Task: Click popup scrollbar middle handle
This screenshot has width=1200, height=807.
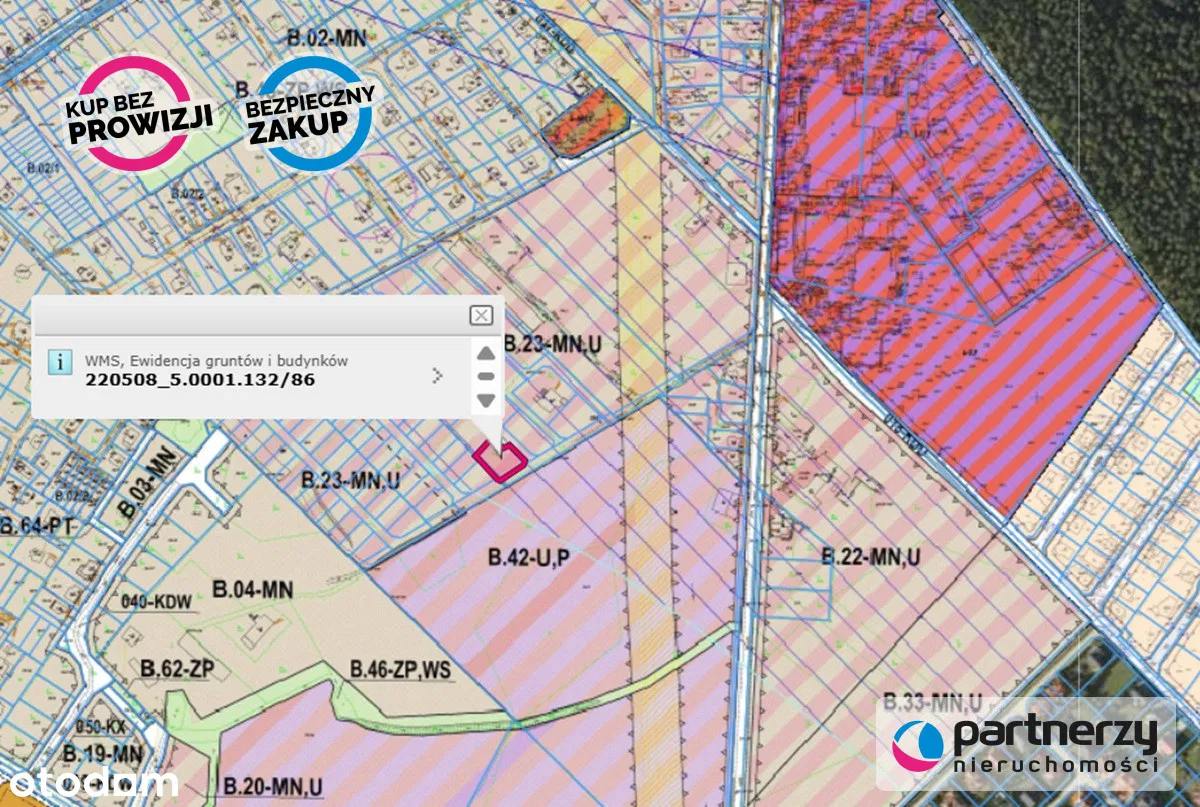Action: [486, 376]
